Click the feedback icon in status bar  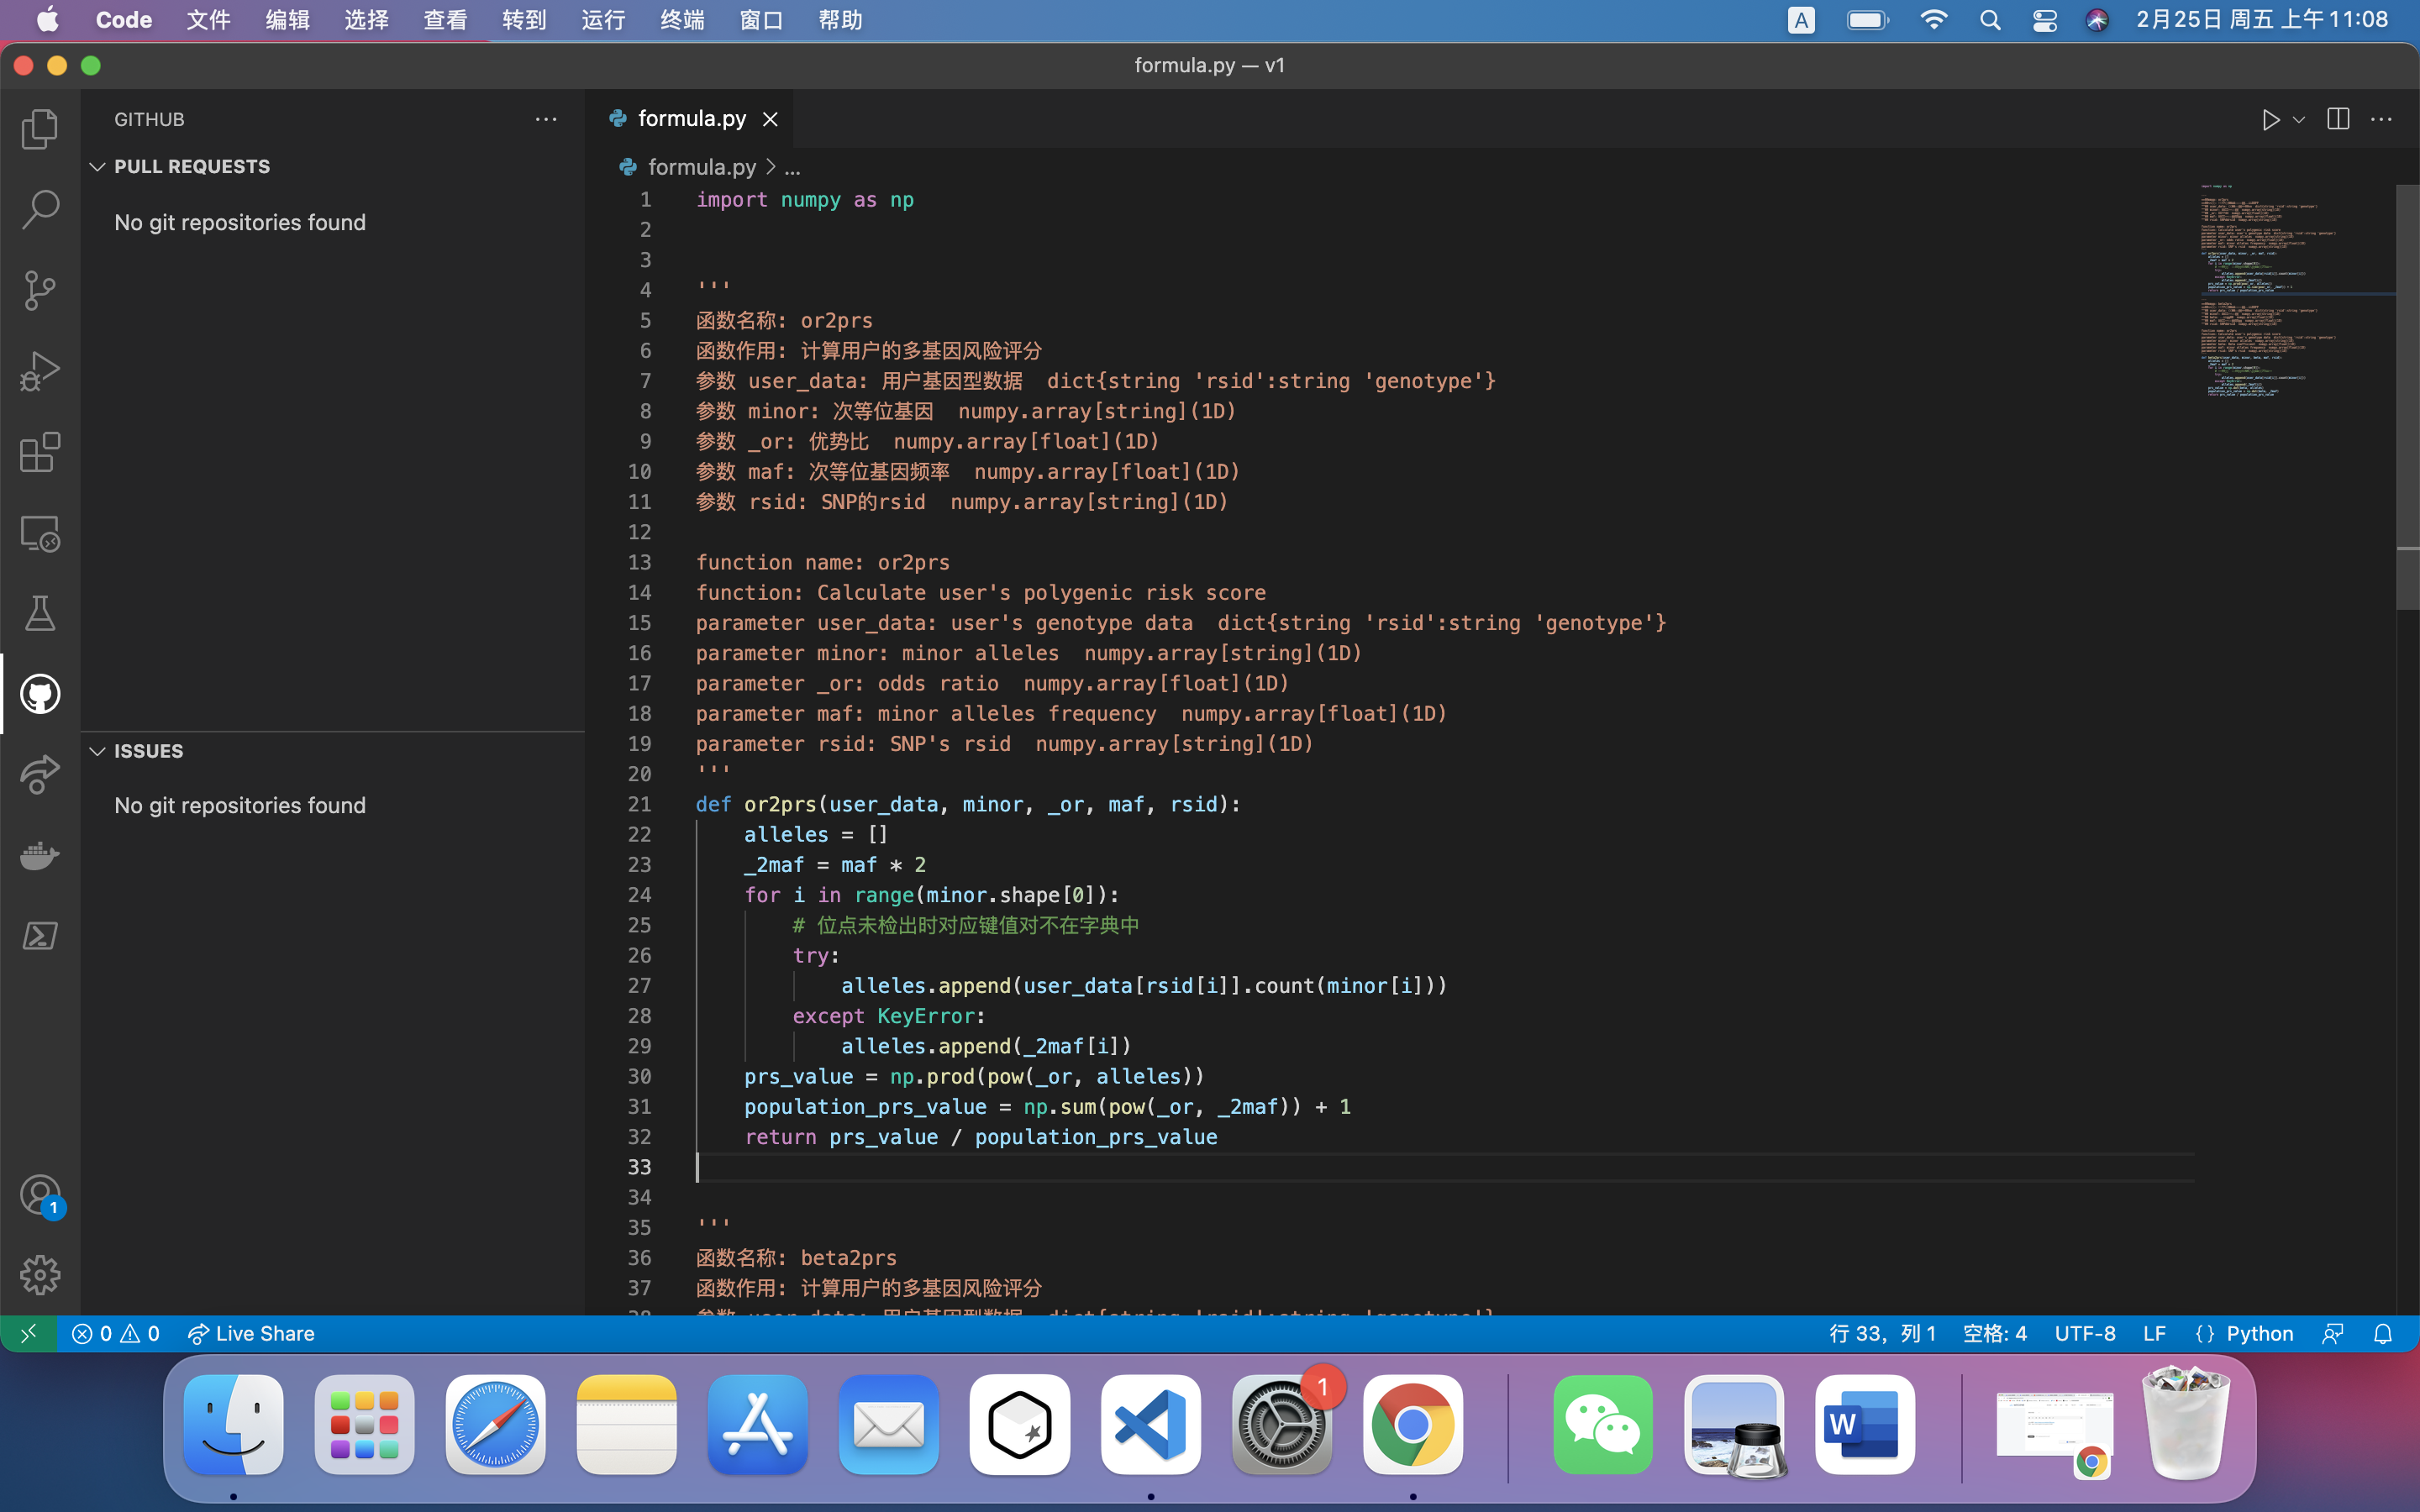coord(2333,1333)
